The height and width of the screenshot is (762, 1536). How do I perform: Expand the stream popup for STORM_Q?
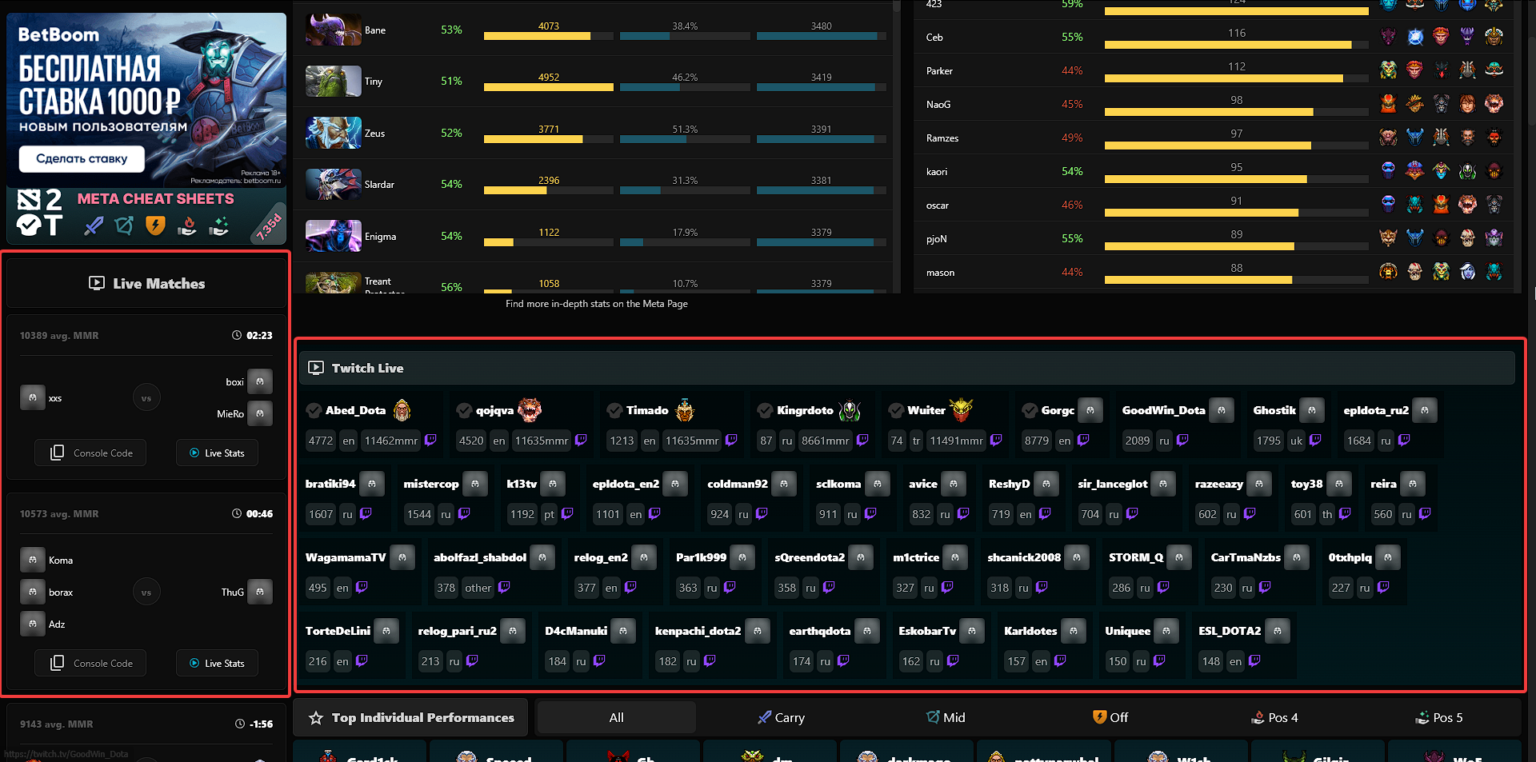(x=1178, y=557)
